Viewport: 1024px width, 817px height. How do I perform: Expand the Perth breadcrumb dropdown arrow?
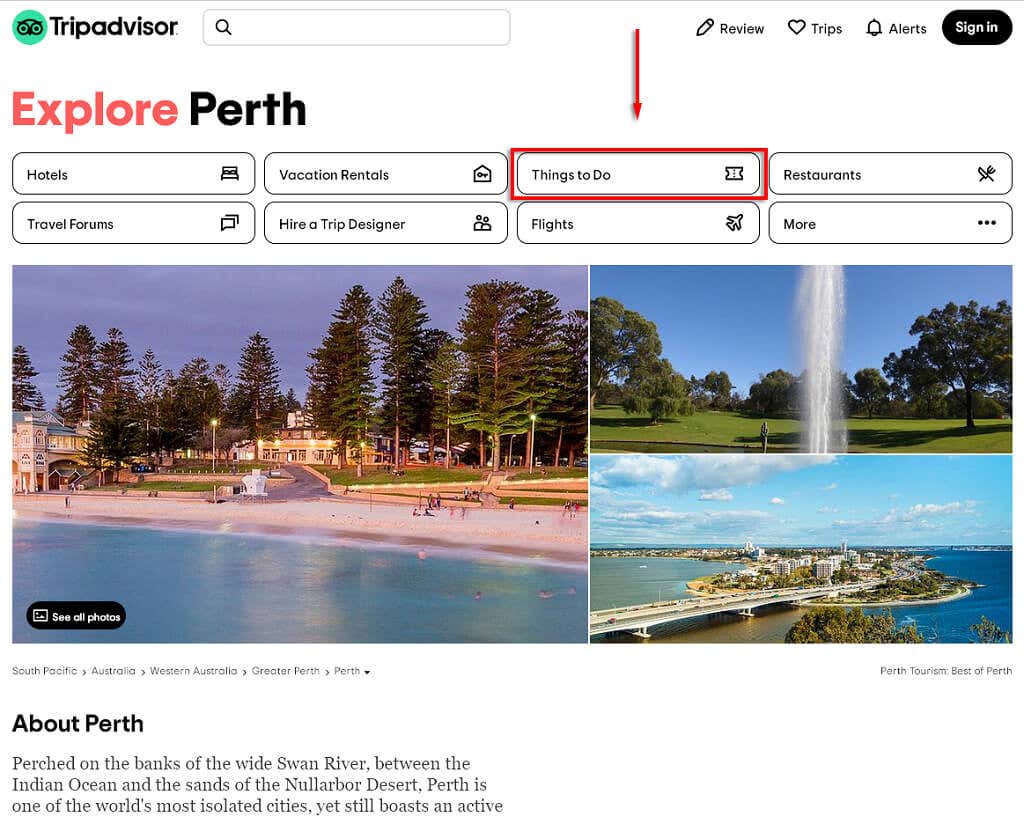tap(367, 672)
